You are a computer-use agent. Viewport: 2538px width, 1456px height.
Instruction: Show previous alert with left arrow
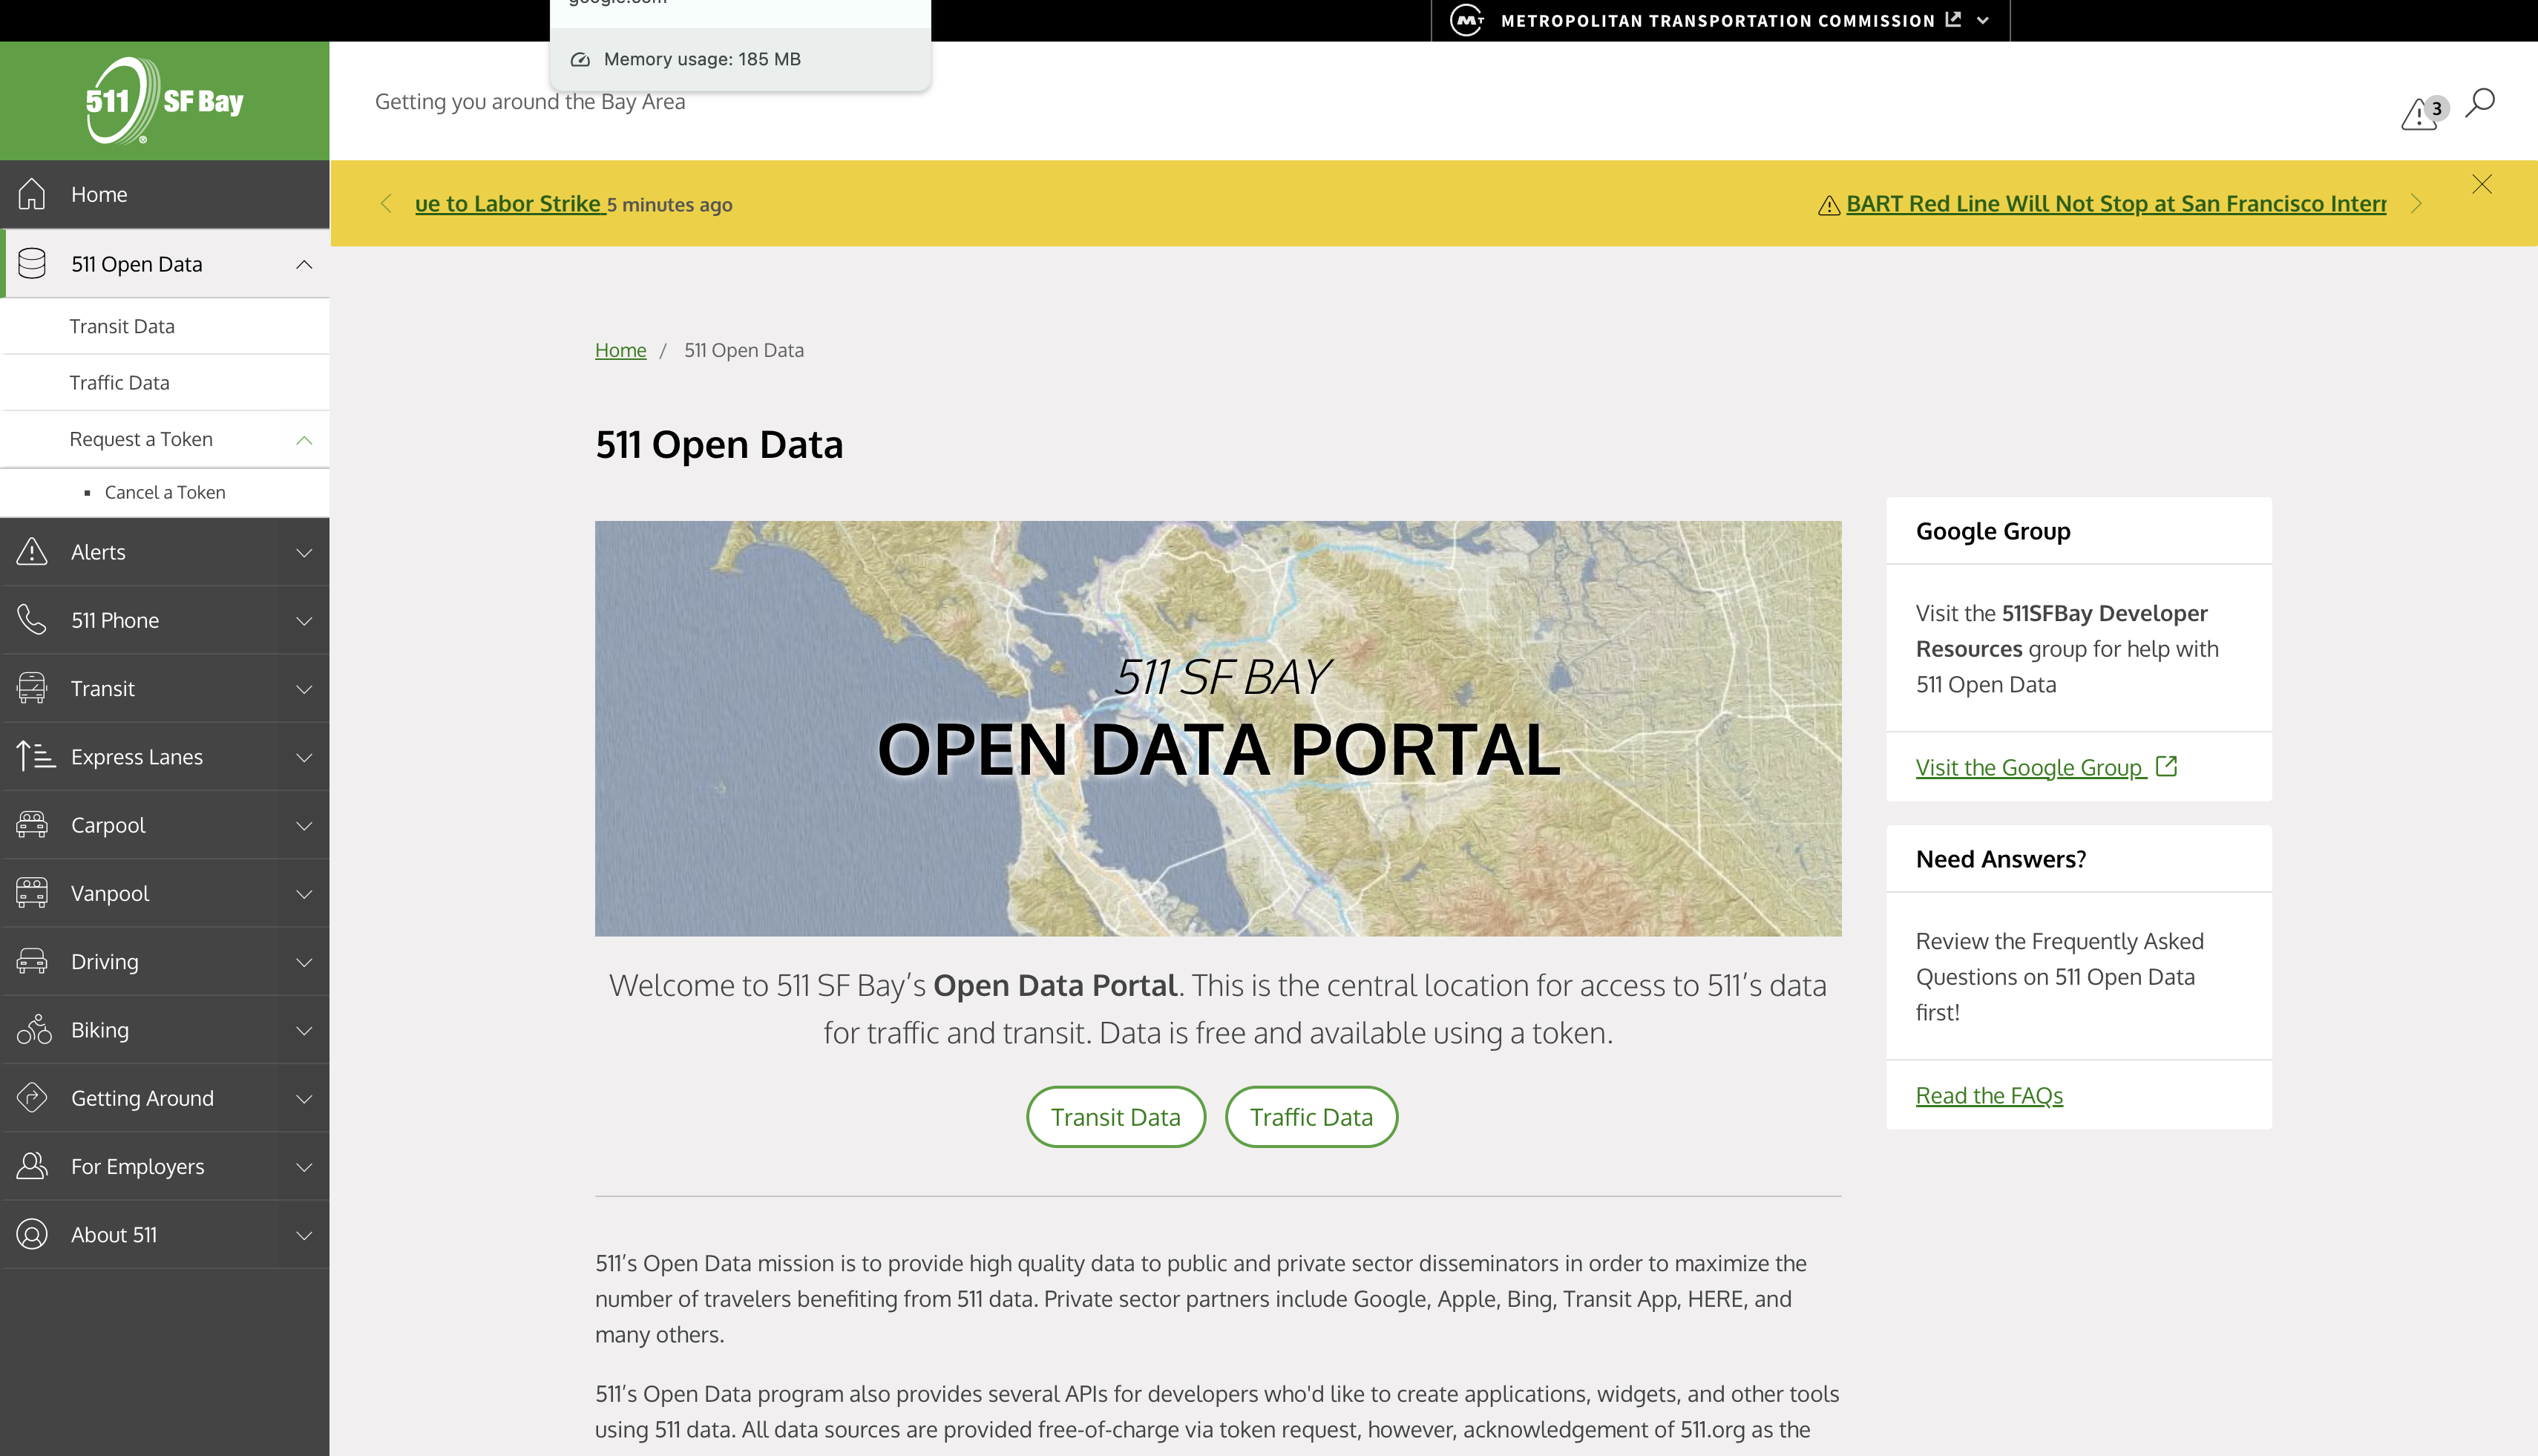(x=386, y=204)
